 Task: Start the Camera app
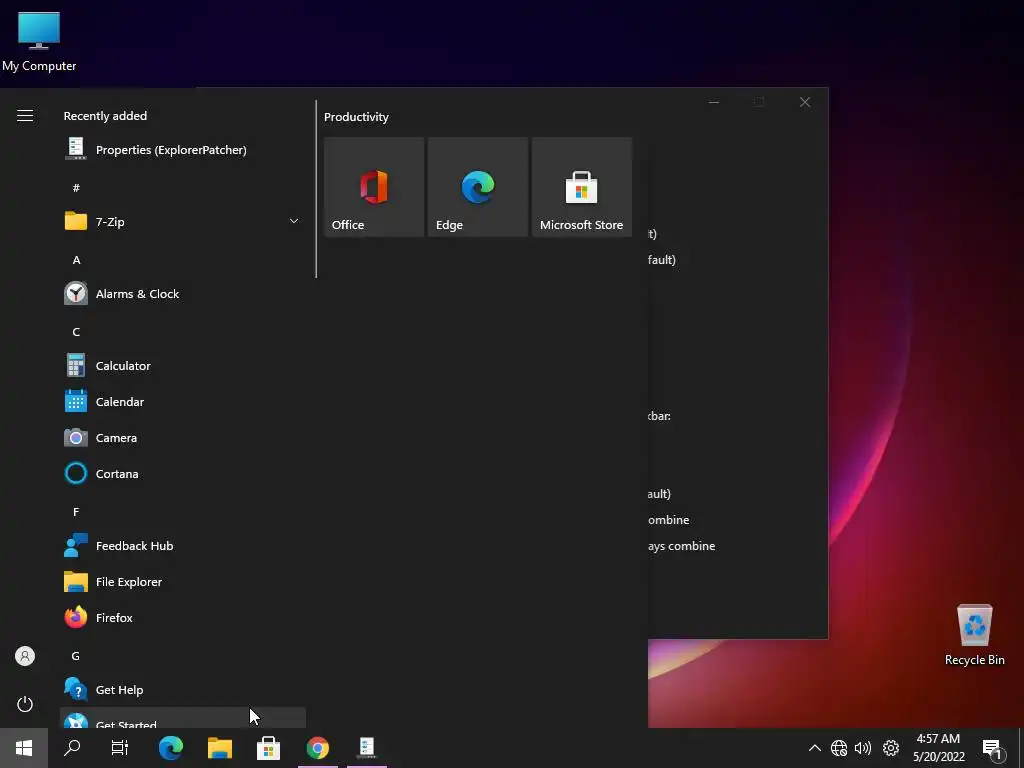(x=183, y=438)
